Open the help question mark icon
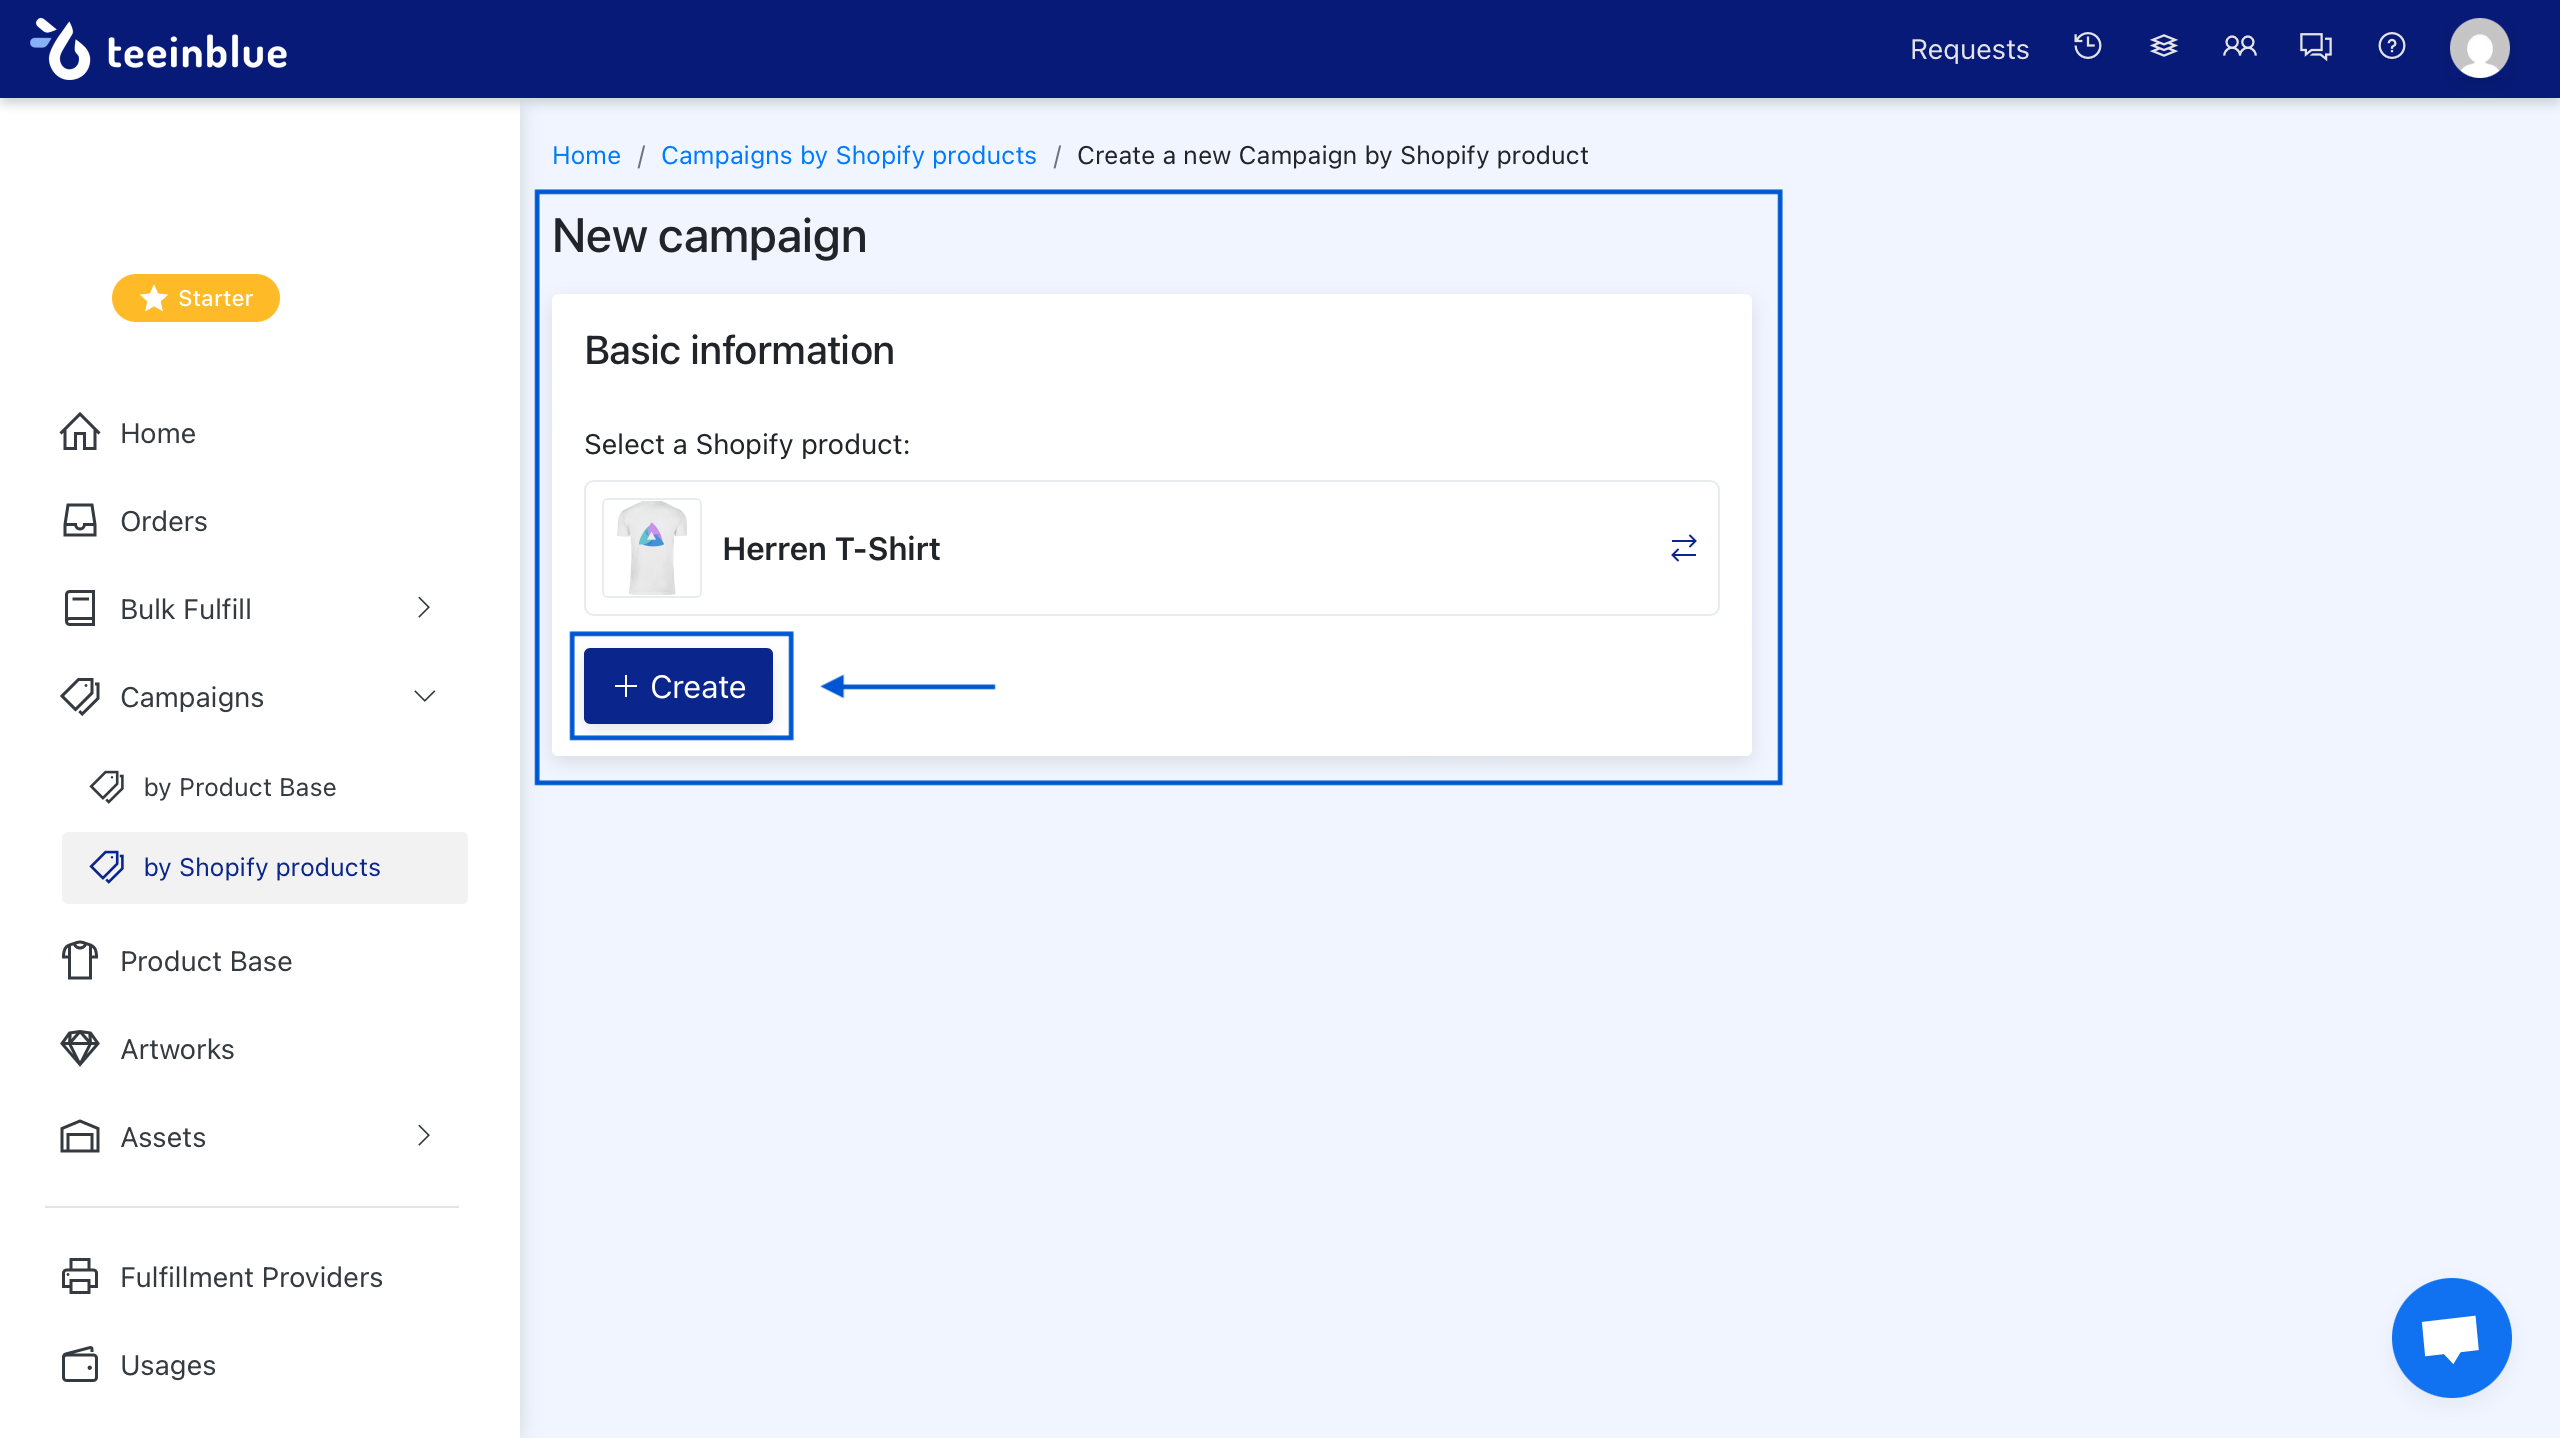Screen dimensions: 2560x1438 coord(2391,47)
